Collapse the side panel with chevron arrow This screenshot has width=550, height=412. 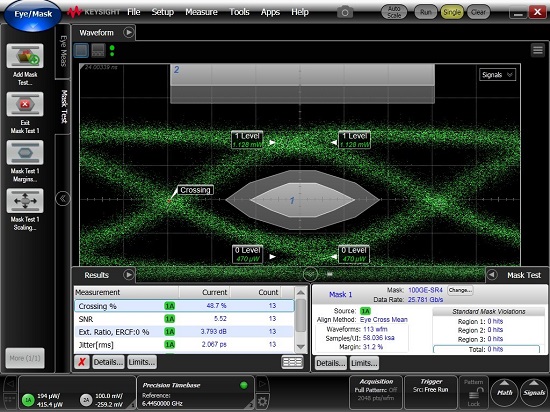tap(62, 199)
